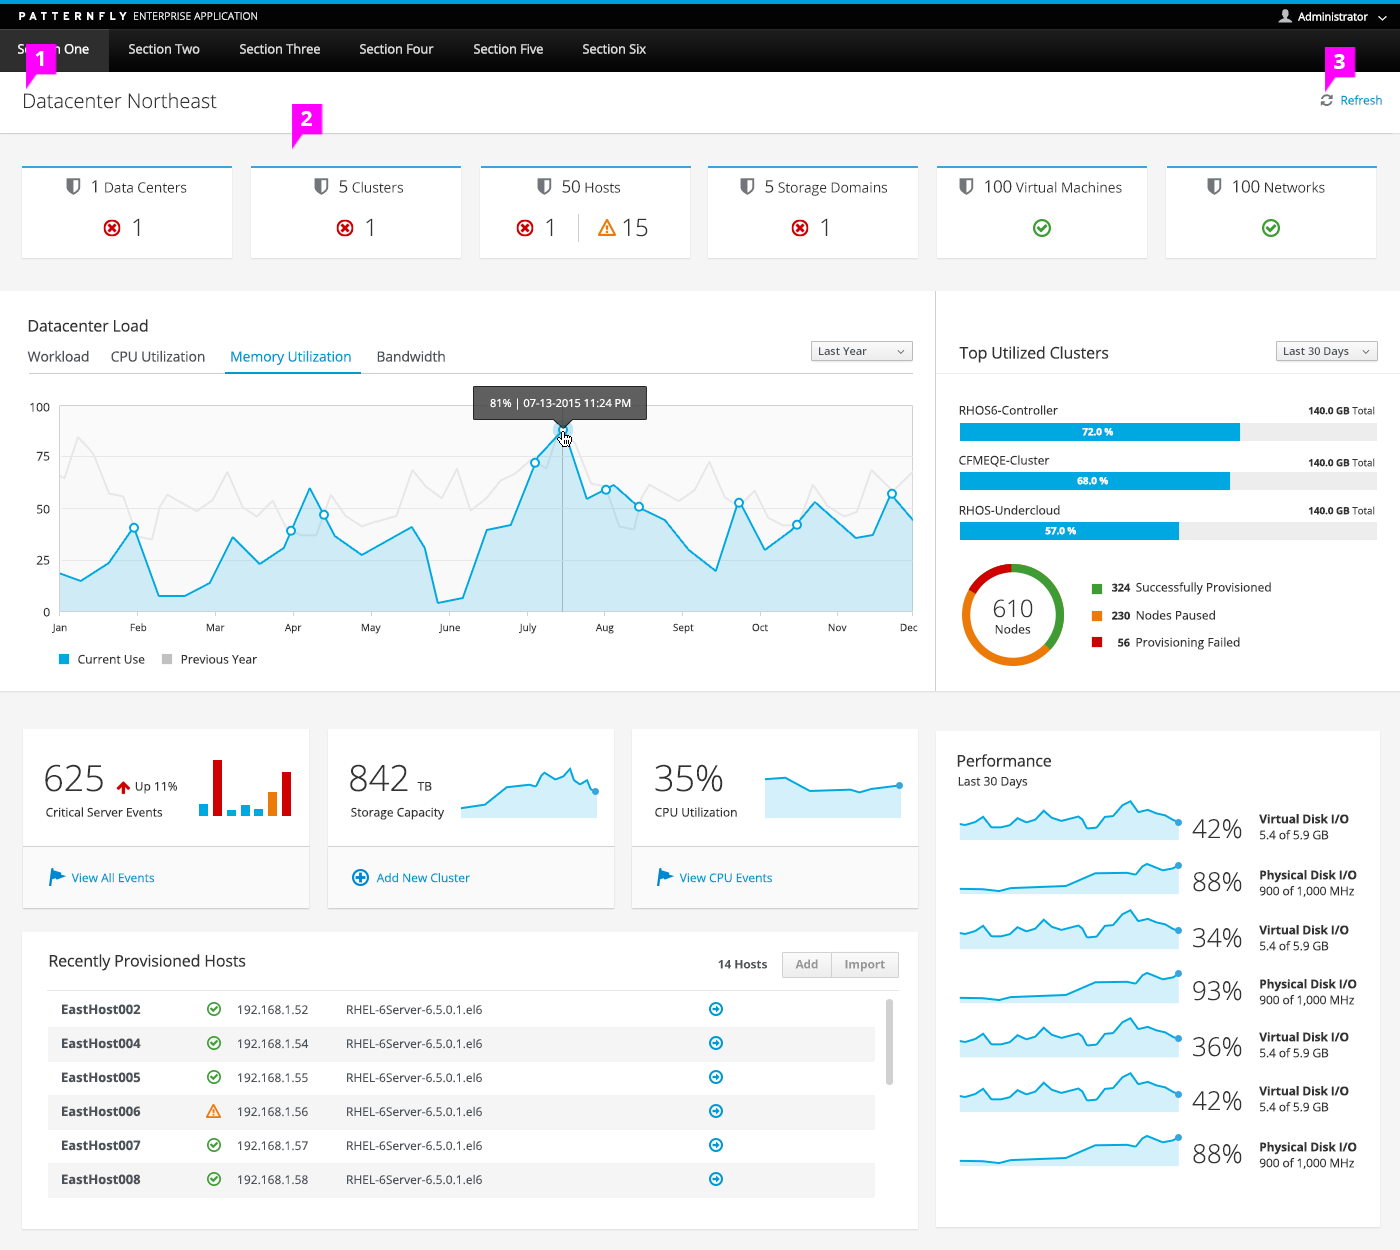
Task: Click the warning triangle icon in Hosts card
Action: point(607,228)
